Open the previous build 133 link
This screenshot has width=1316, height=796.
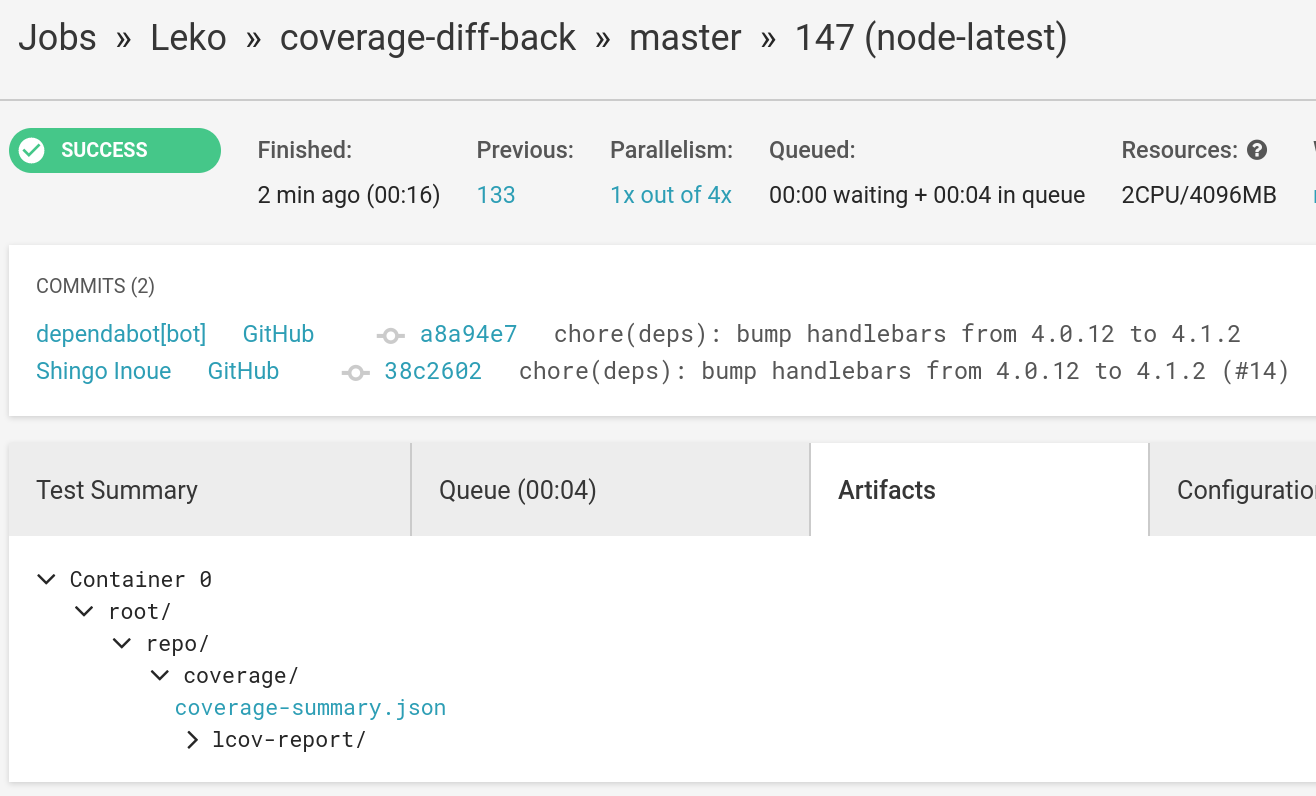pos(496,195)
